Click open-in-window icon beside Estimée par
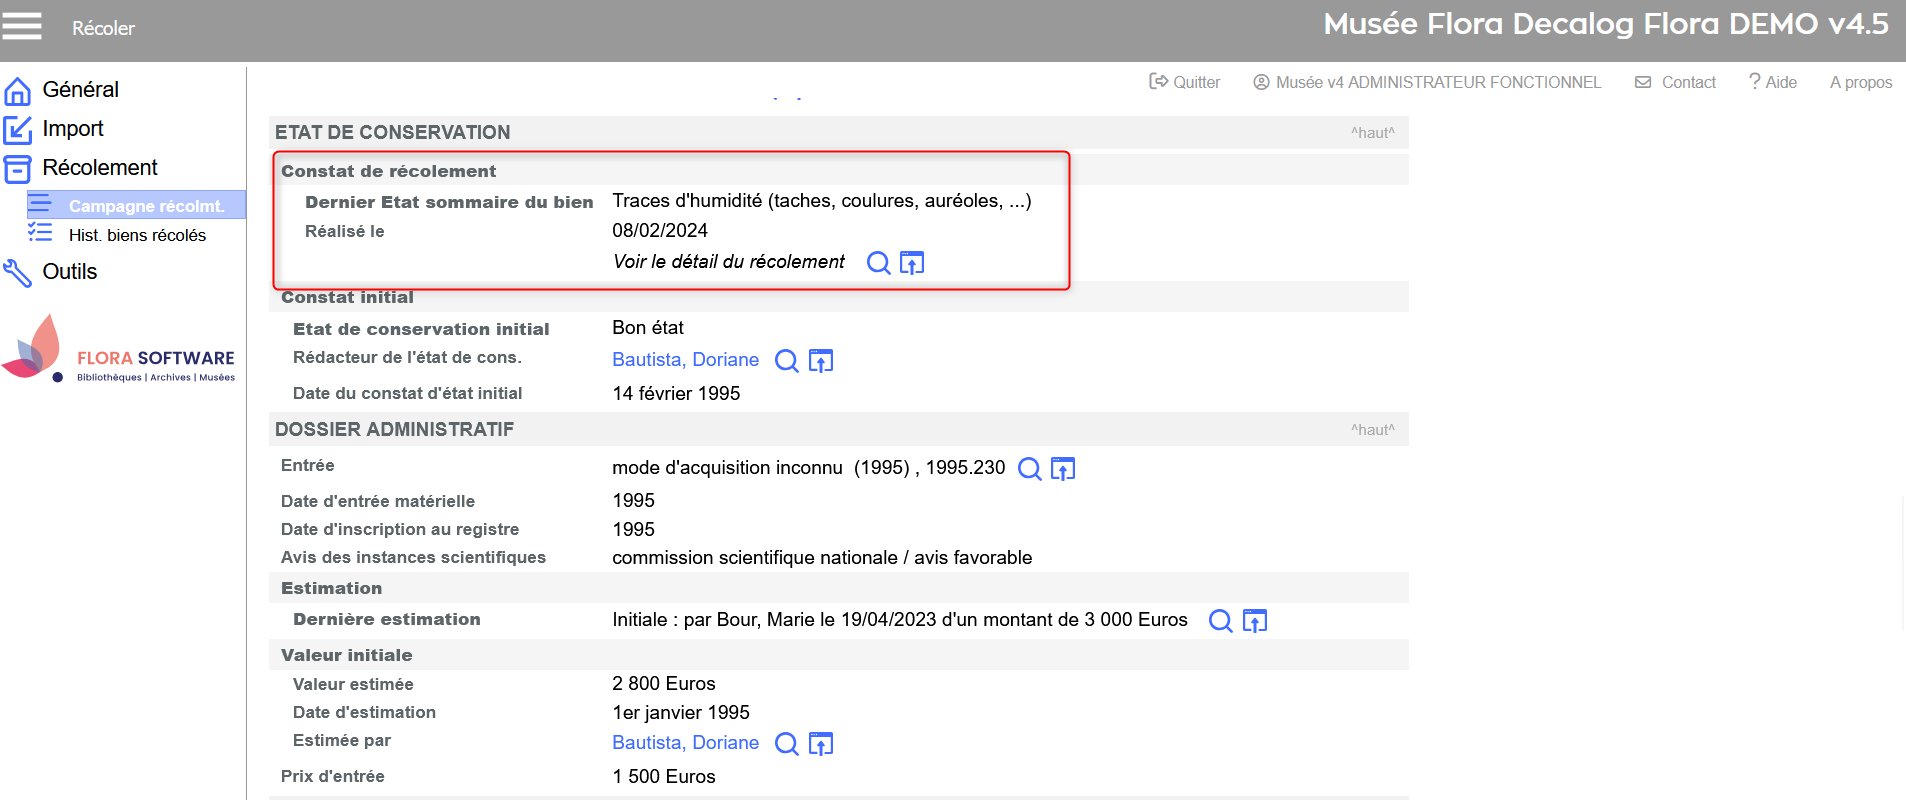Image resolution: width=1906 pixels, height=800 pixels. 820,744
